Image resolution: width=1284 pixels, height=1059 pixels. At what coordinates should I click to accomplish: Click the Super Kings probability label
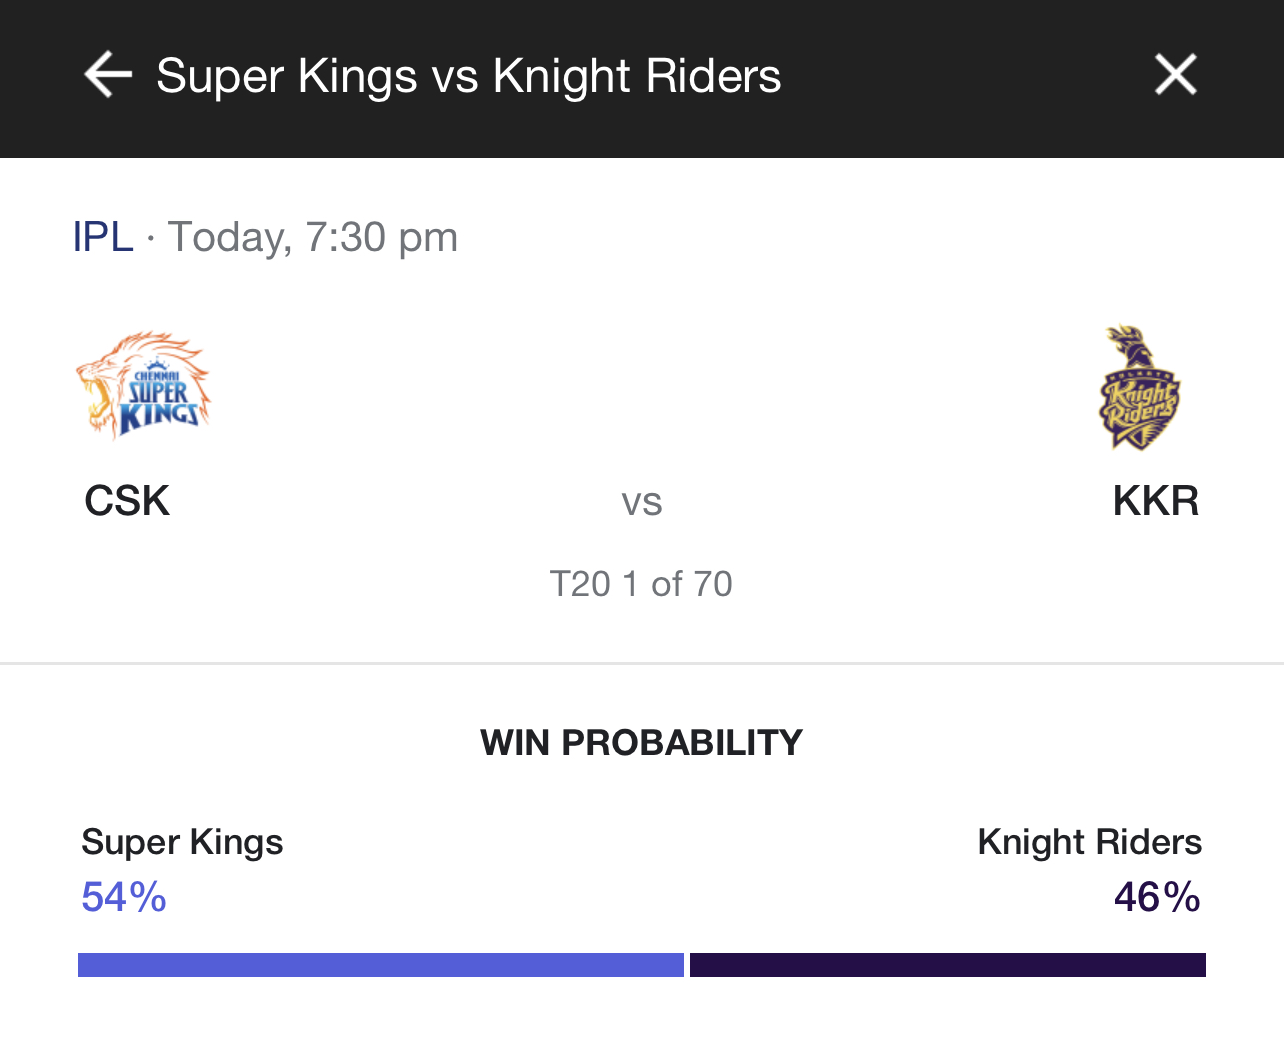coord(182,842)
